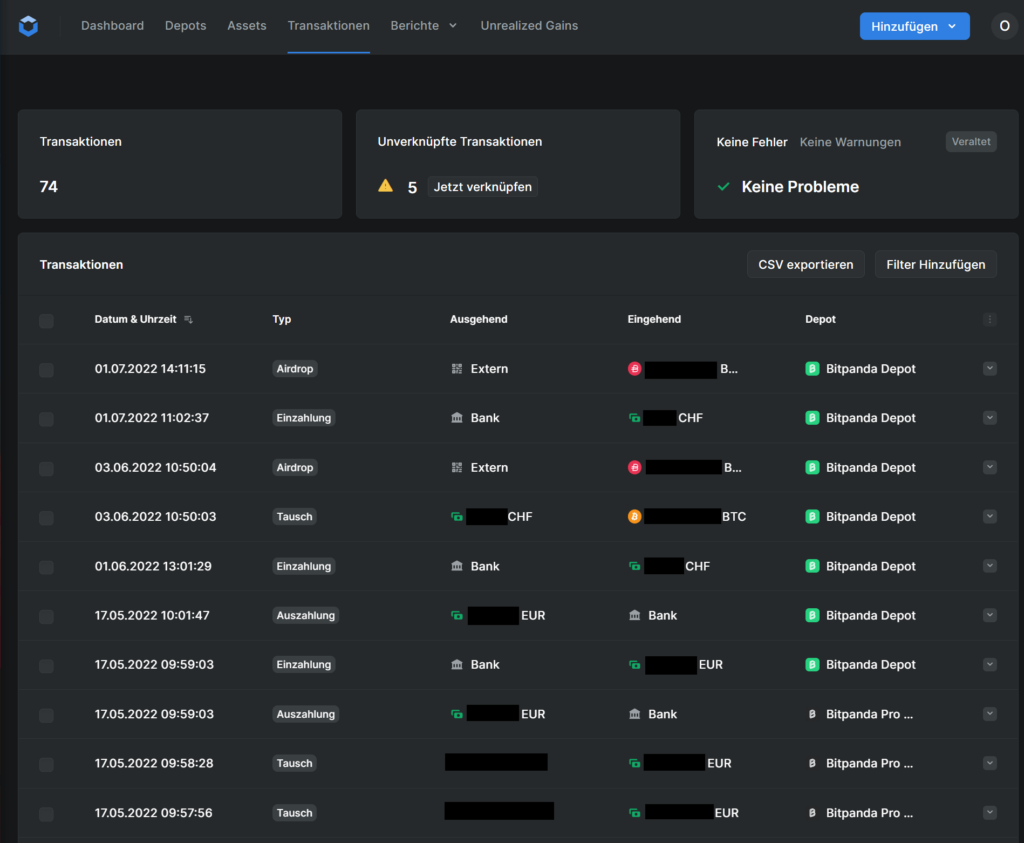Click incoming bank icon in 17.05.2022 10:01:47 row
The image size is (1024, 843).
634,615
